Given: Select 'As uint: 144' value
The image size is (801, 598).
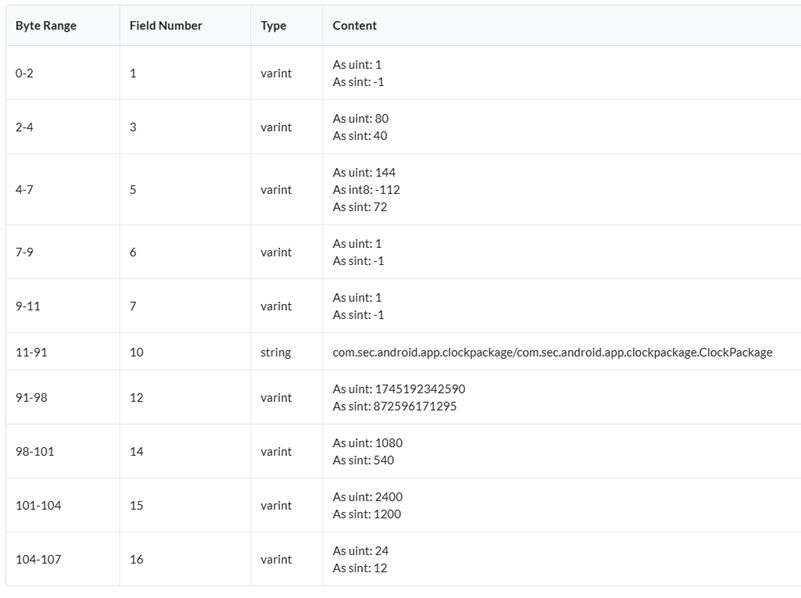Looking at the screenshot, I should tap(364, 172).
